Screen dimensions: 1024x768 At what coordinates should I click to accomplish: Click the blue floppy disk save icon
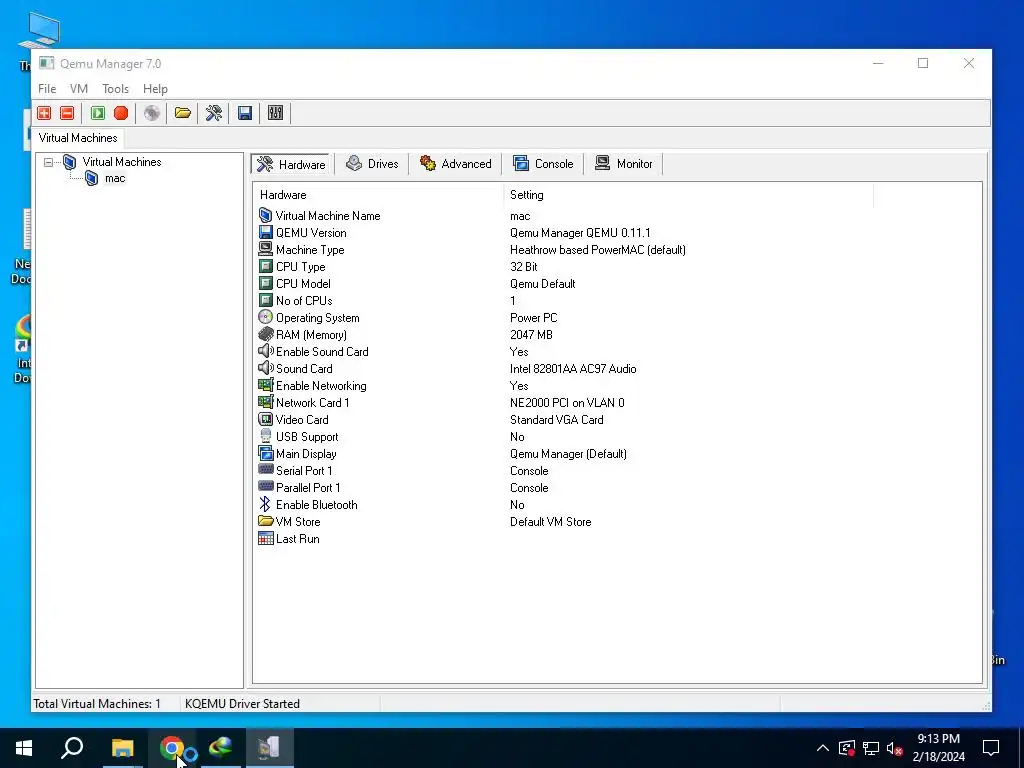(245, 113)
